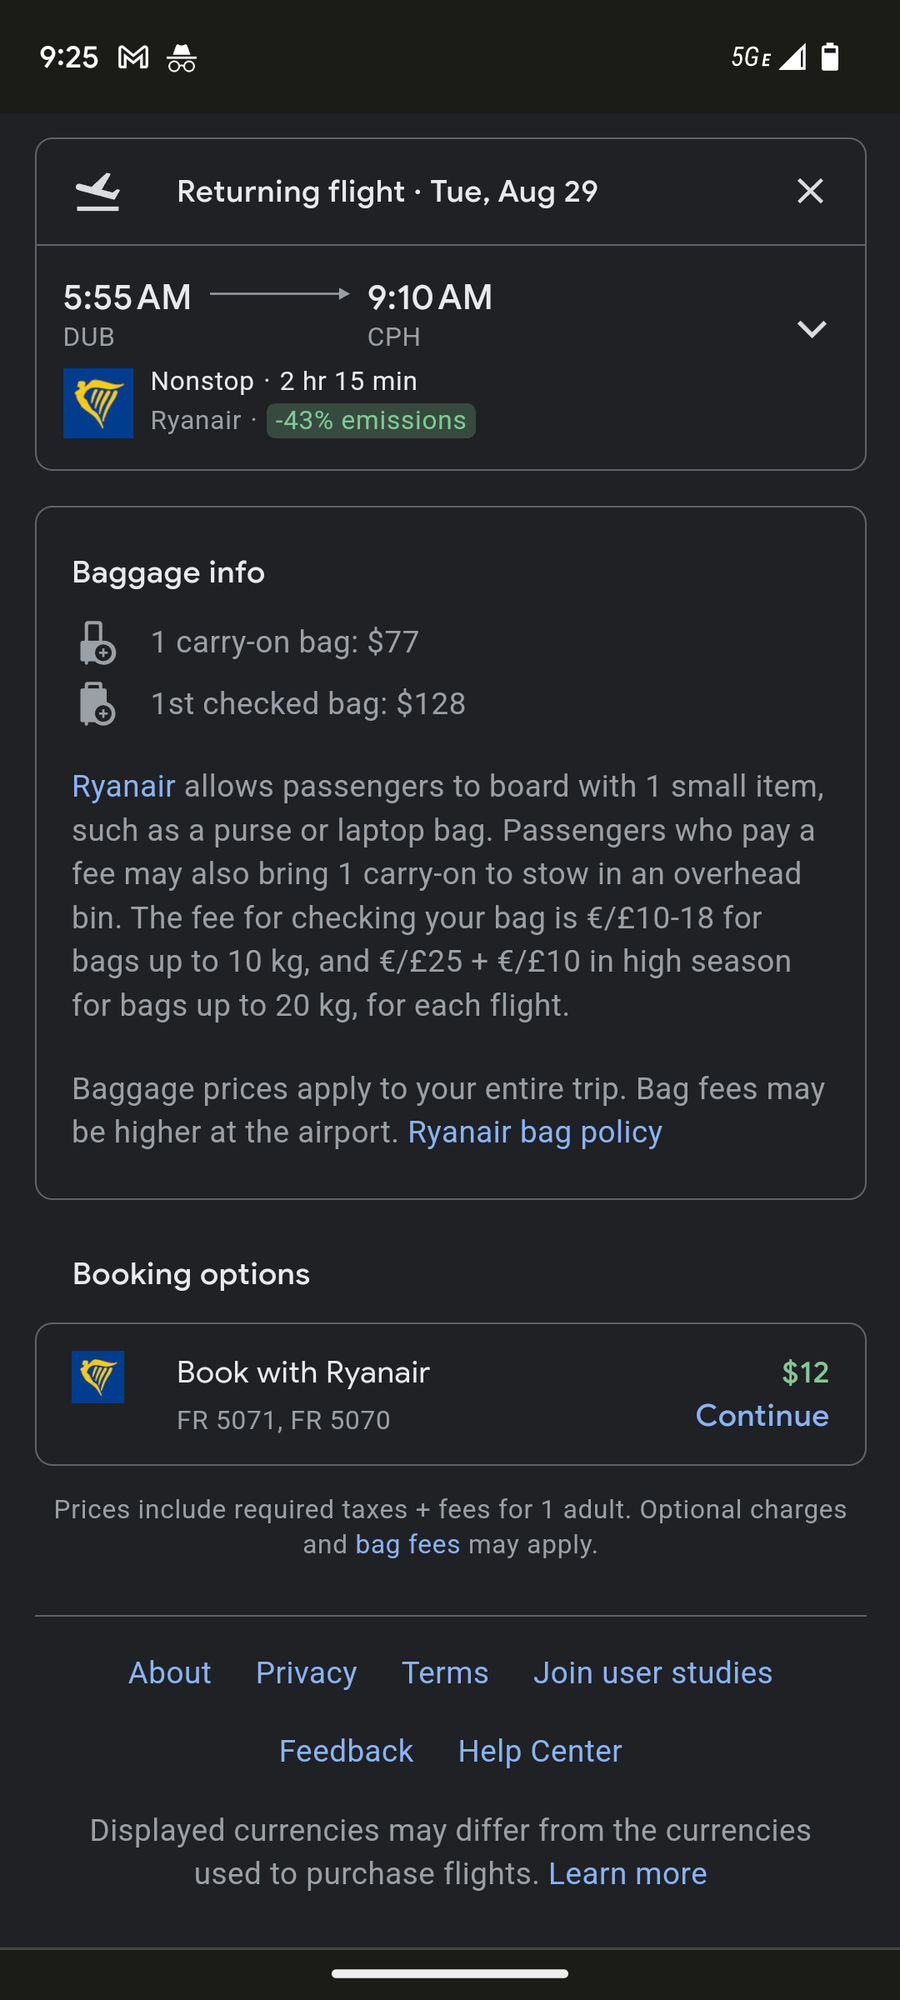Viewport: 900px width, 2000px height.
Task: Open the Help Center link
Action: pyautogui.click(x=540, y=1751)
